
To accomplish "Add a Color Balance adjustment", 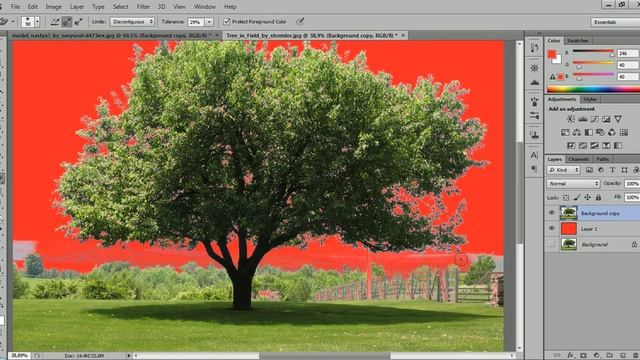I will tap(577, 132).
